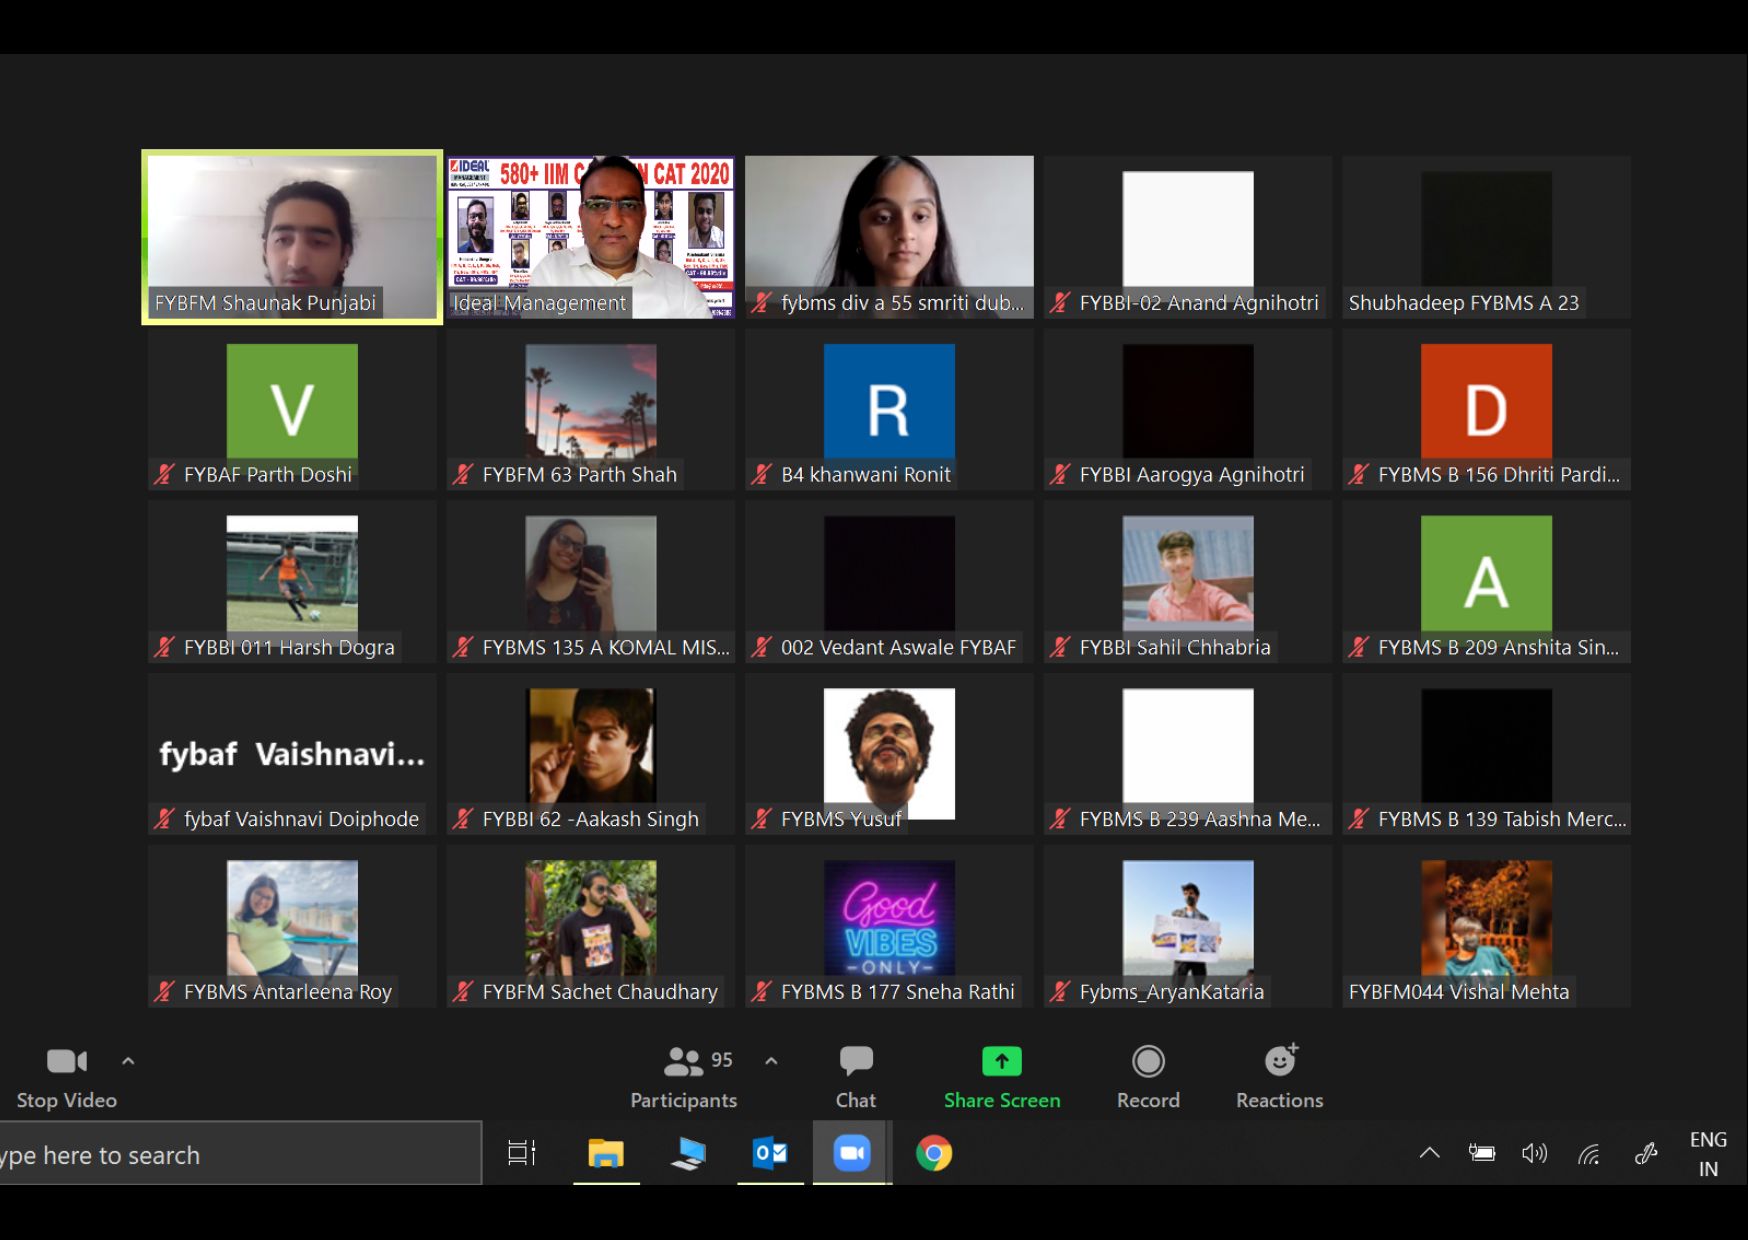
Task: Click the name label 'FYBAF Parth Doshi'
Action: [268, 475]
